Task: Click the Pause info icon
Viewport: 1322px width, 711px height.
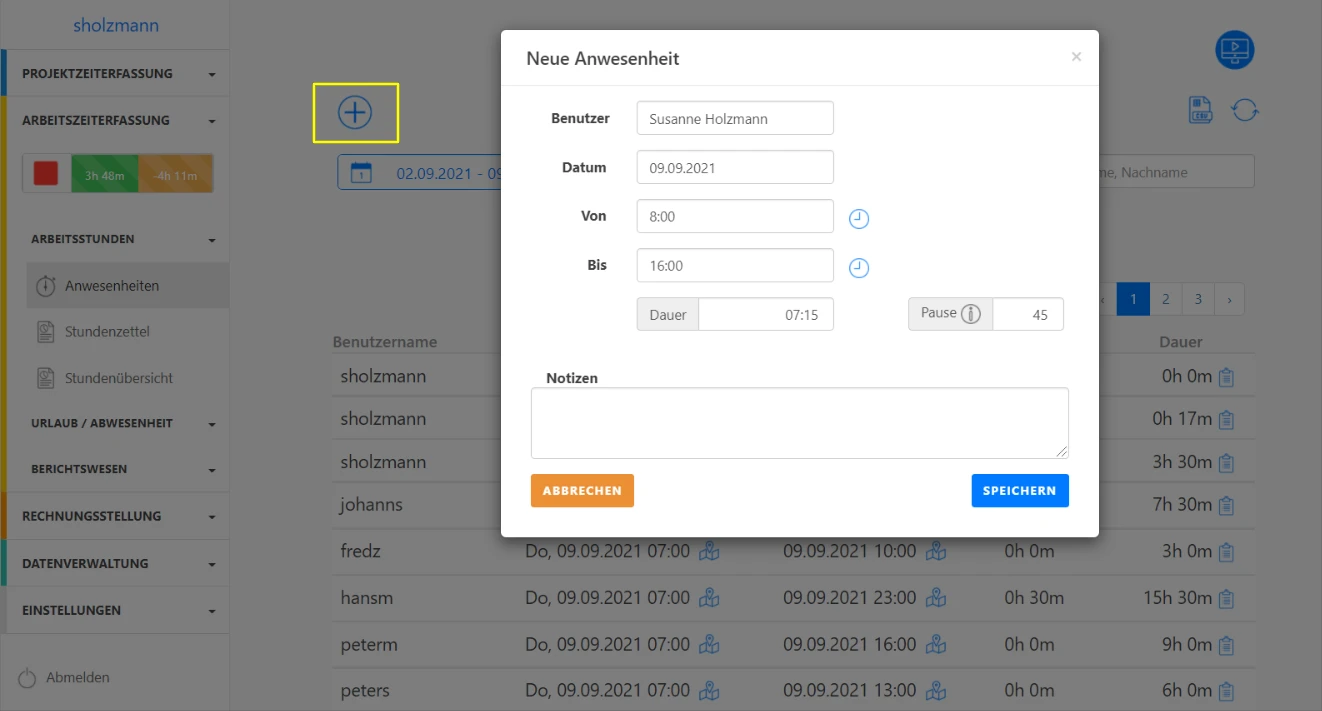Action: point(971,314)
